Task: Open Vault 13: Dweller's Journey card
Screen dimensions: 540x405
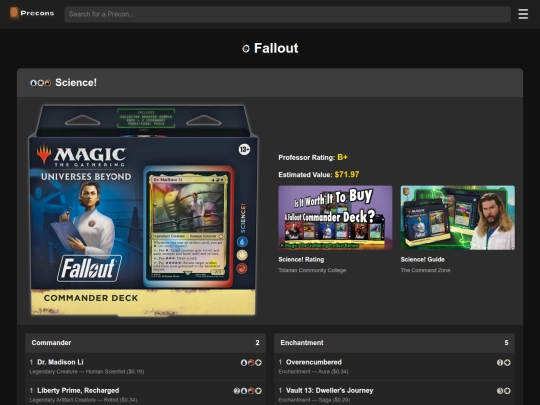Action: click(330, 391)
